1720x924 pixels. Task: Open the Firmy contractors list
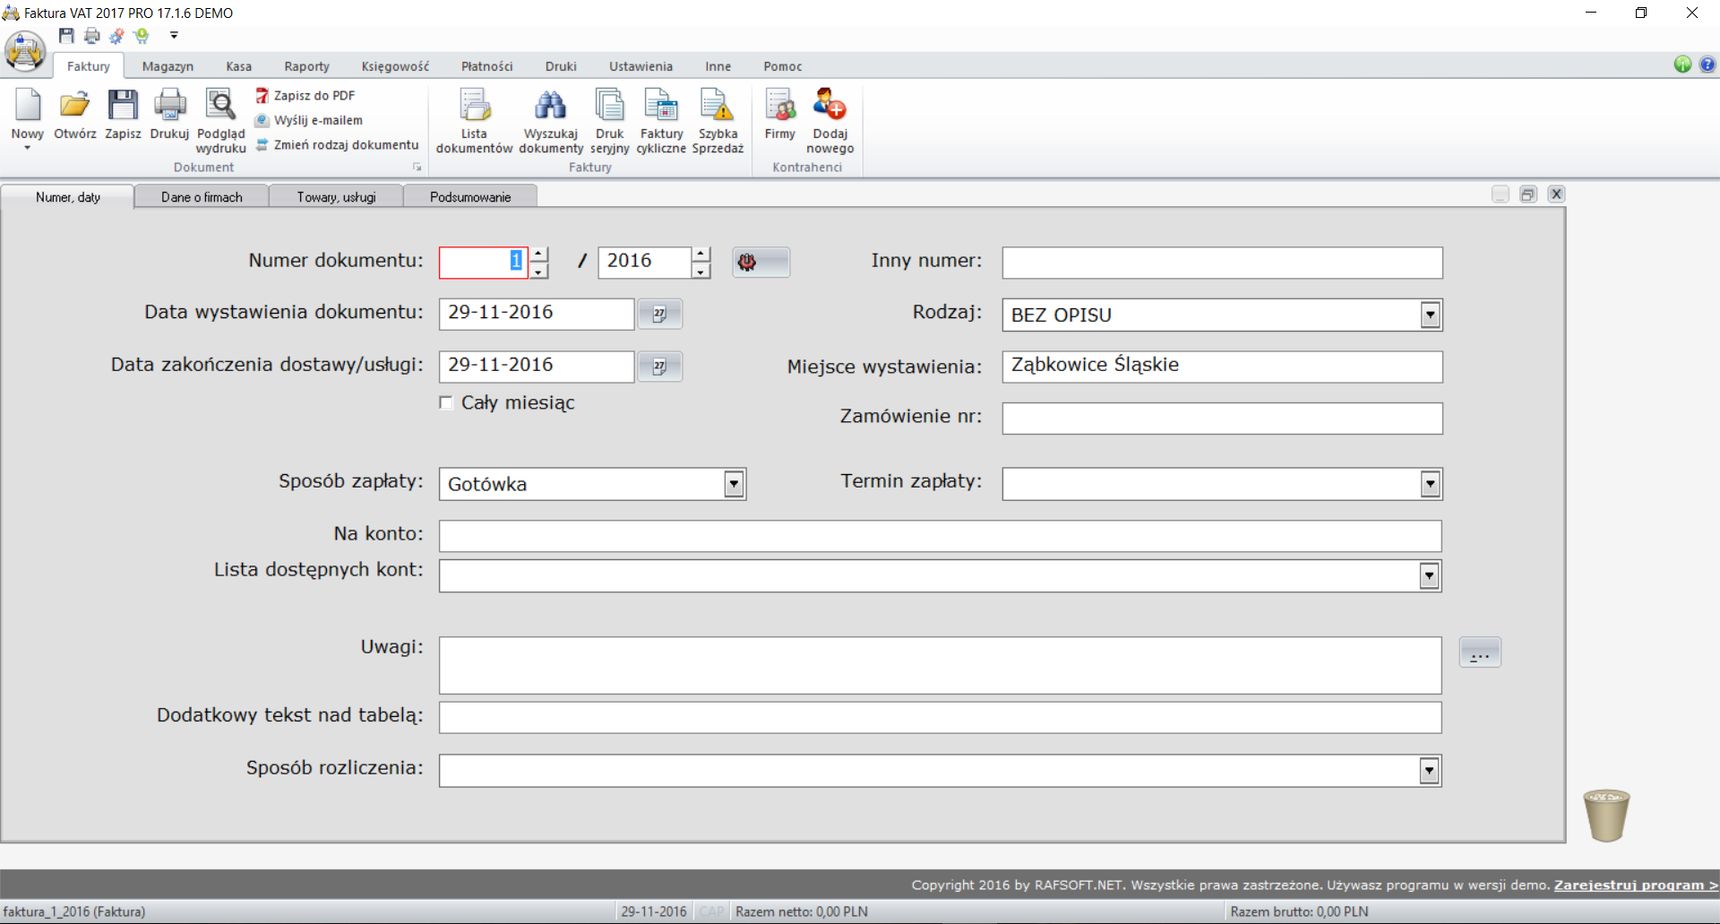point(780,114)
